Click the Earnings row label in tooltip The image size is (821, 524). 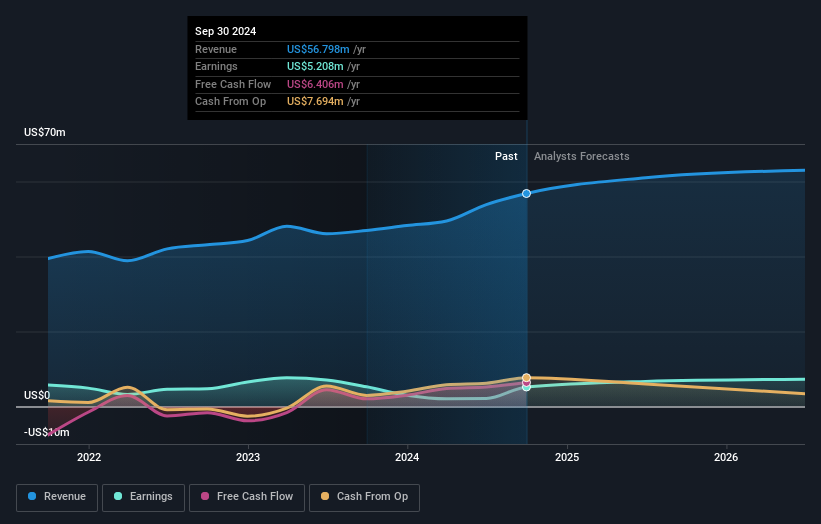[x=216, y=66]
